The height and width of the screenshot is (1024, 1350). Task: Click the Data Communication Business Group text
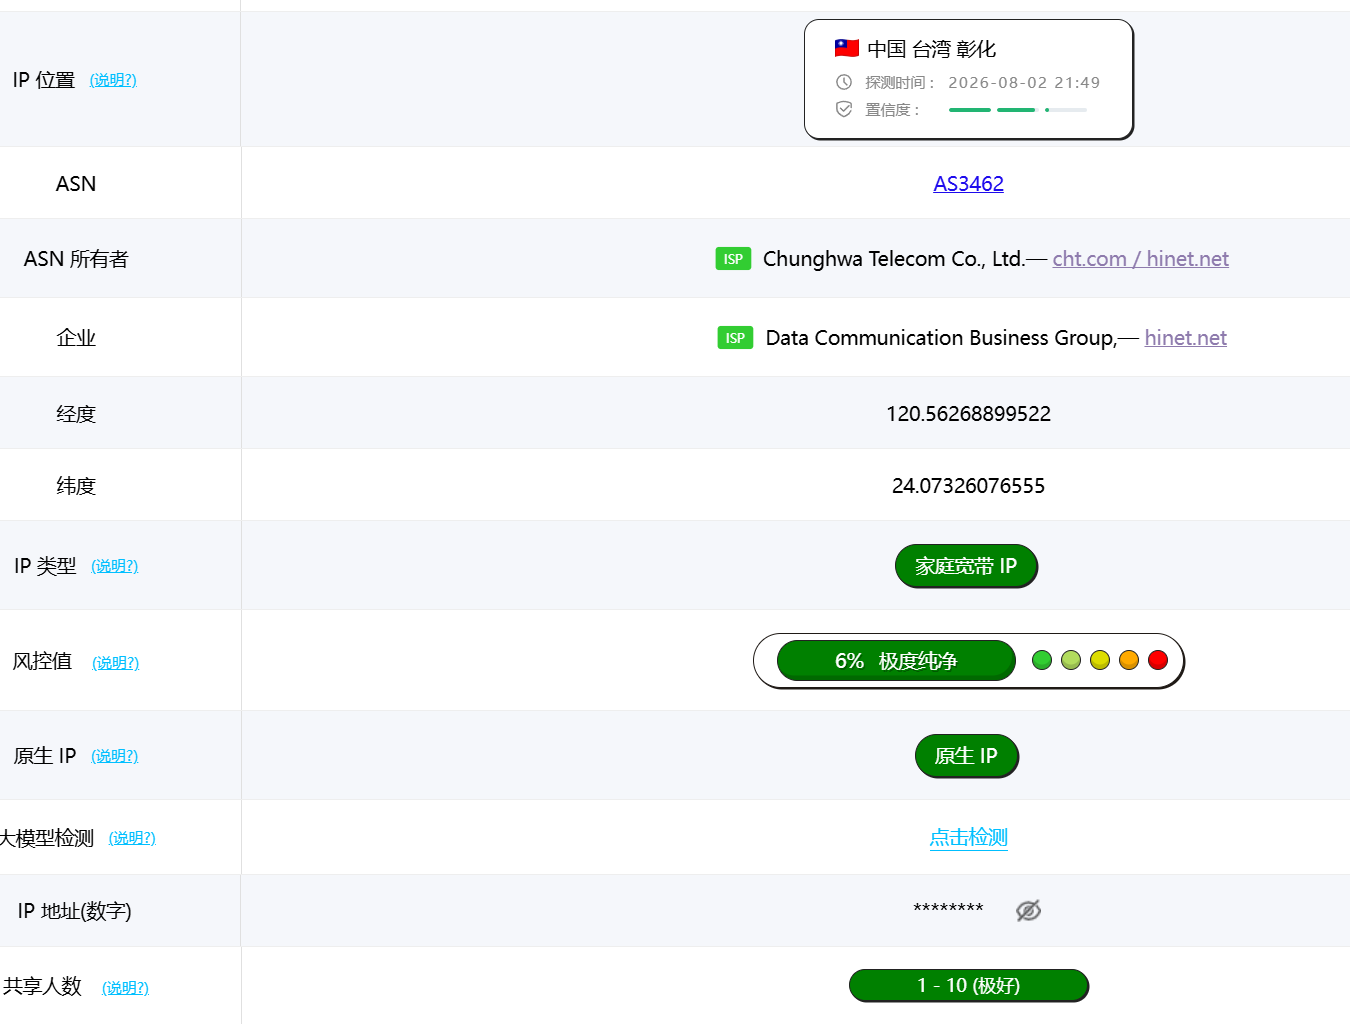(941, 337)
